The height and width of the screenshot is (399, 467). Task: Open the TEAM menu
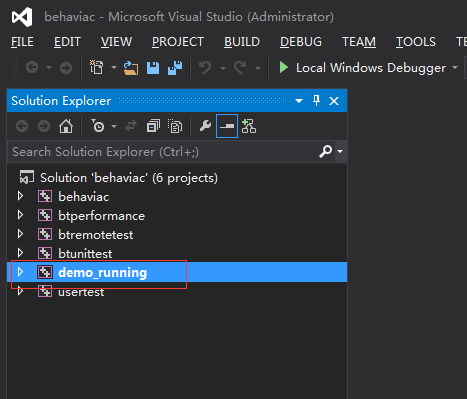coord(359,42)
